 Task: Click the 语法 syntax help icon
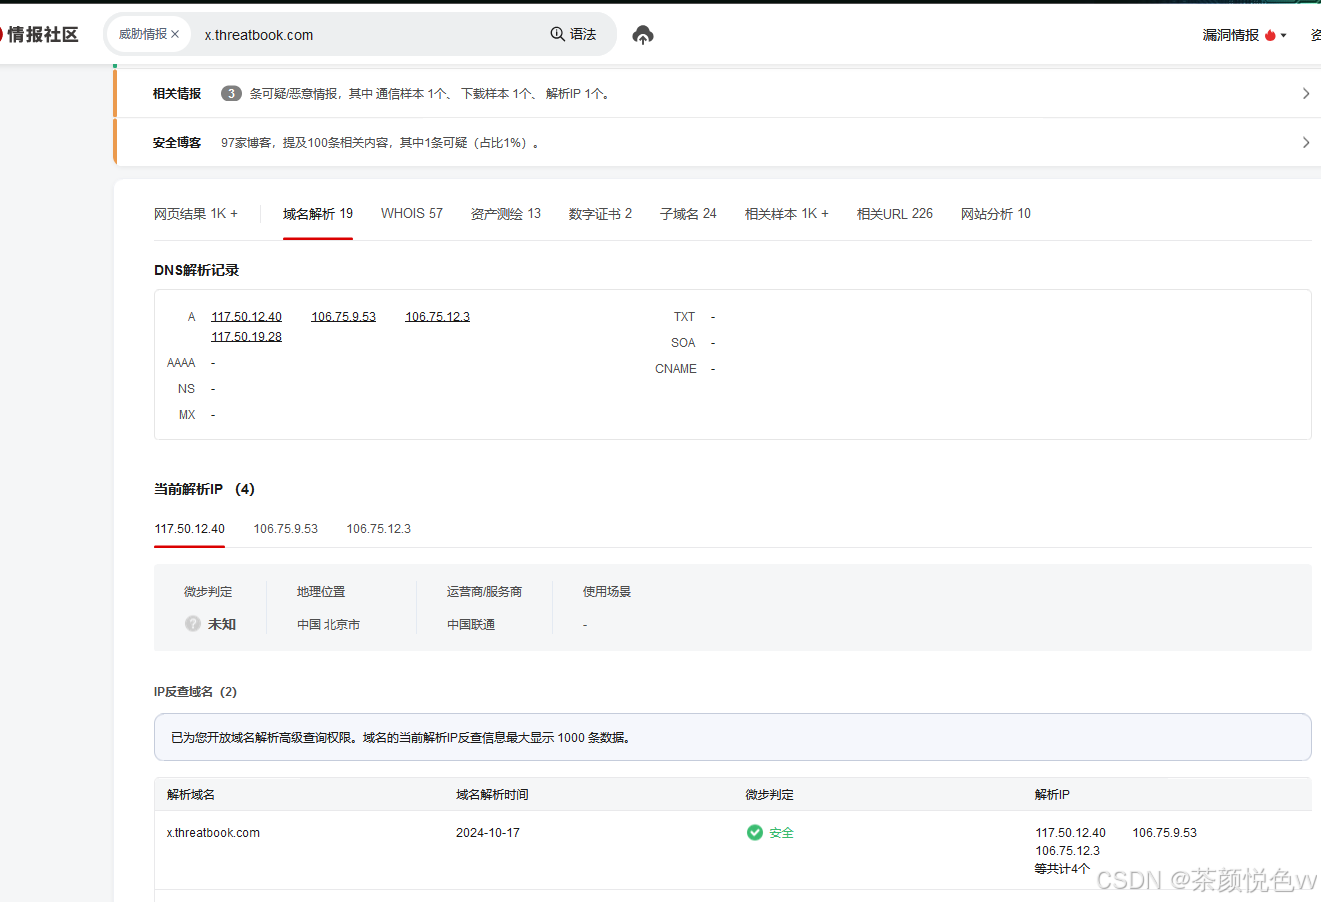557,34
